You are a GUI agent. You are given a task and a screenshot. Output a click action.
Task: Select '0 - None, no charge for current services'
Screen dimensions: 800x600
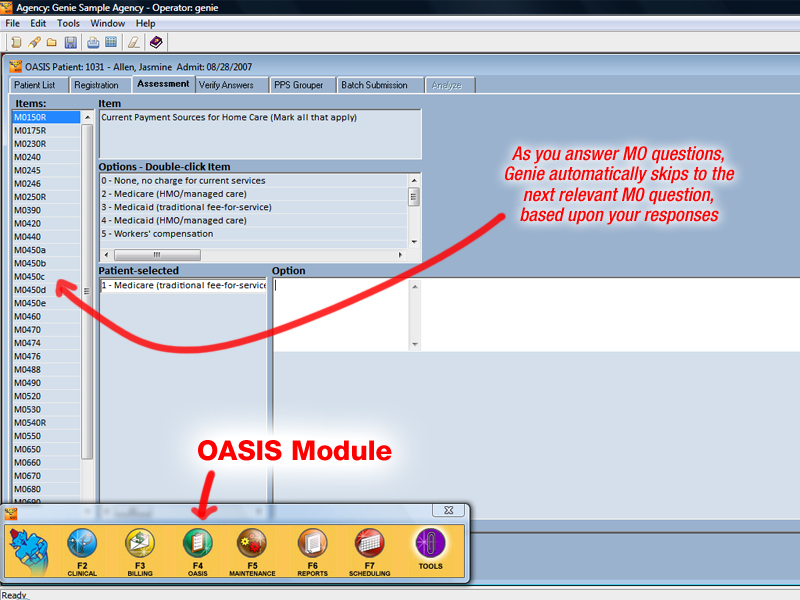254,181
